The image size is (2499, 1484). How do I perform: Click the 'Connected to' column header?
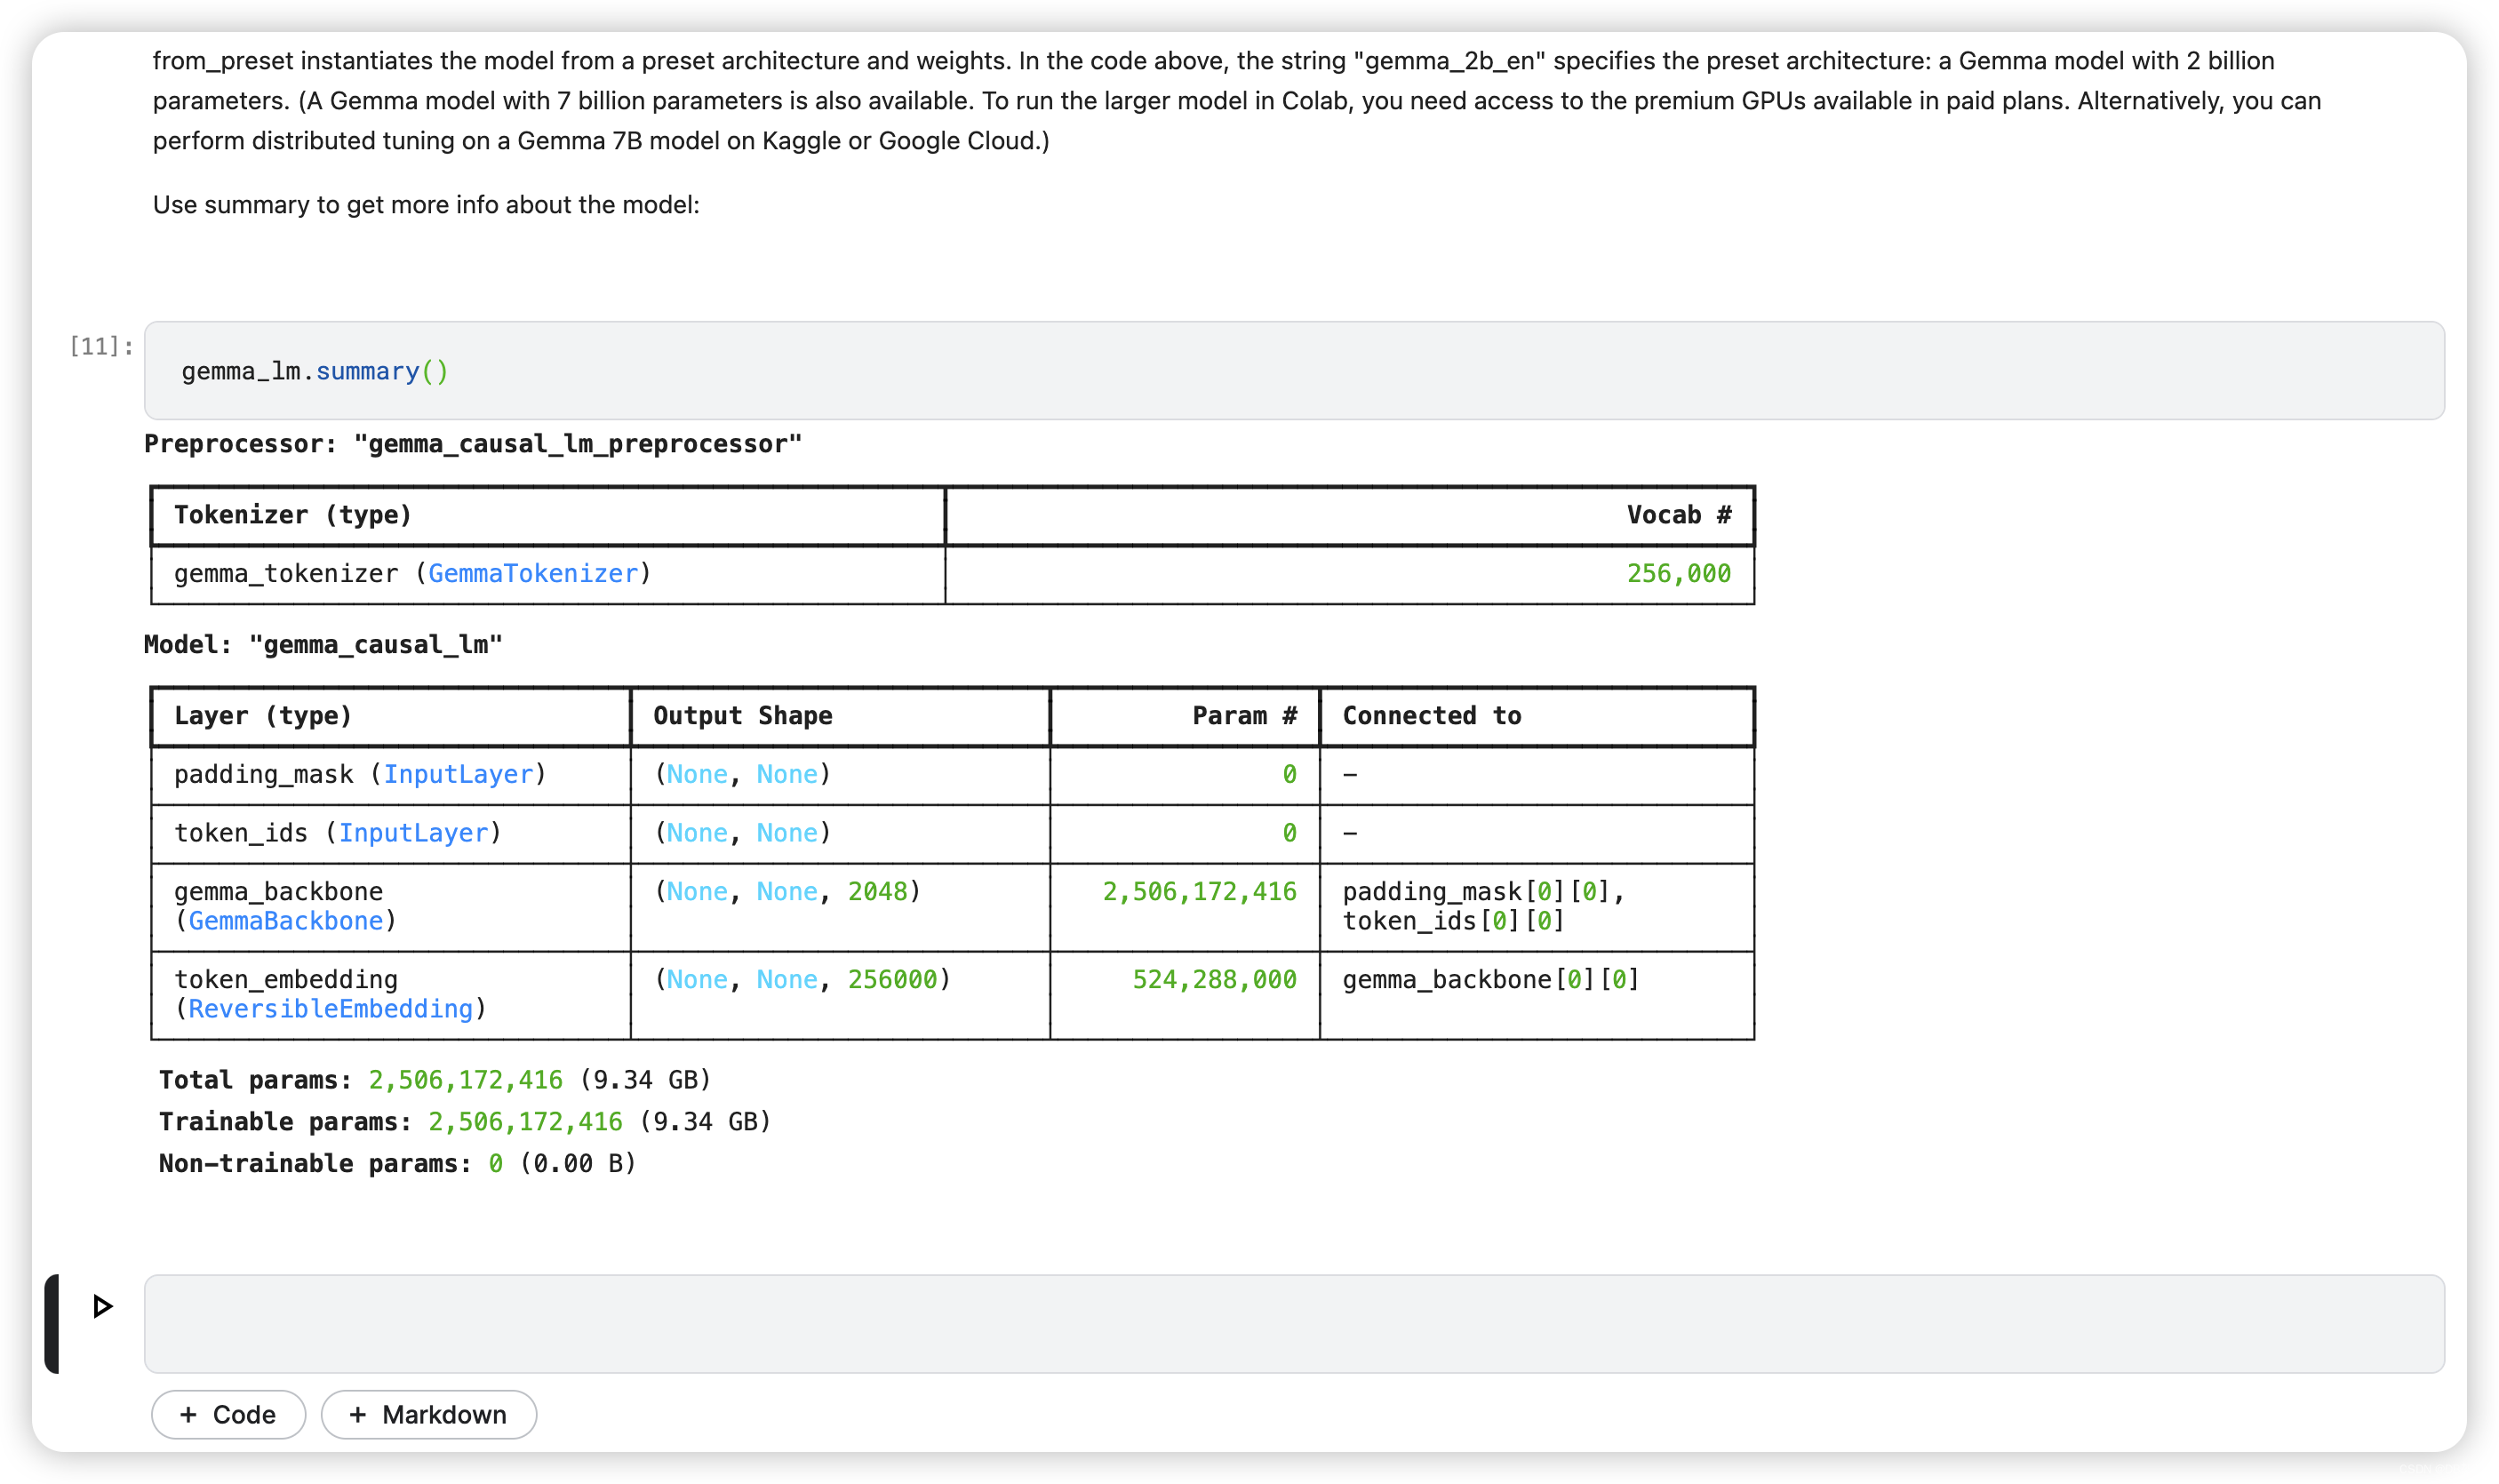[x=1431, y=716]
